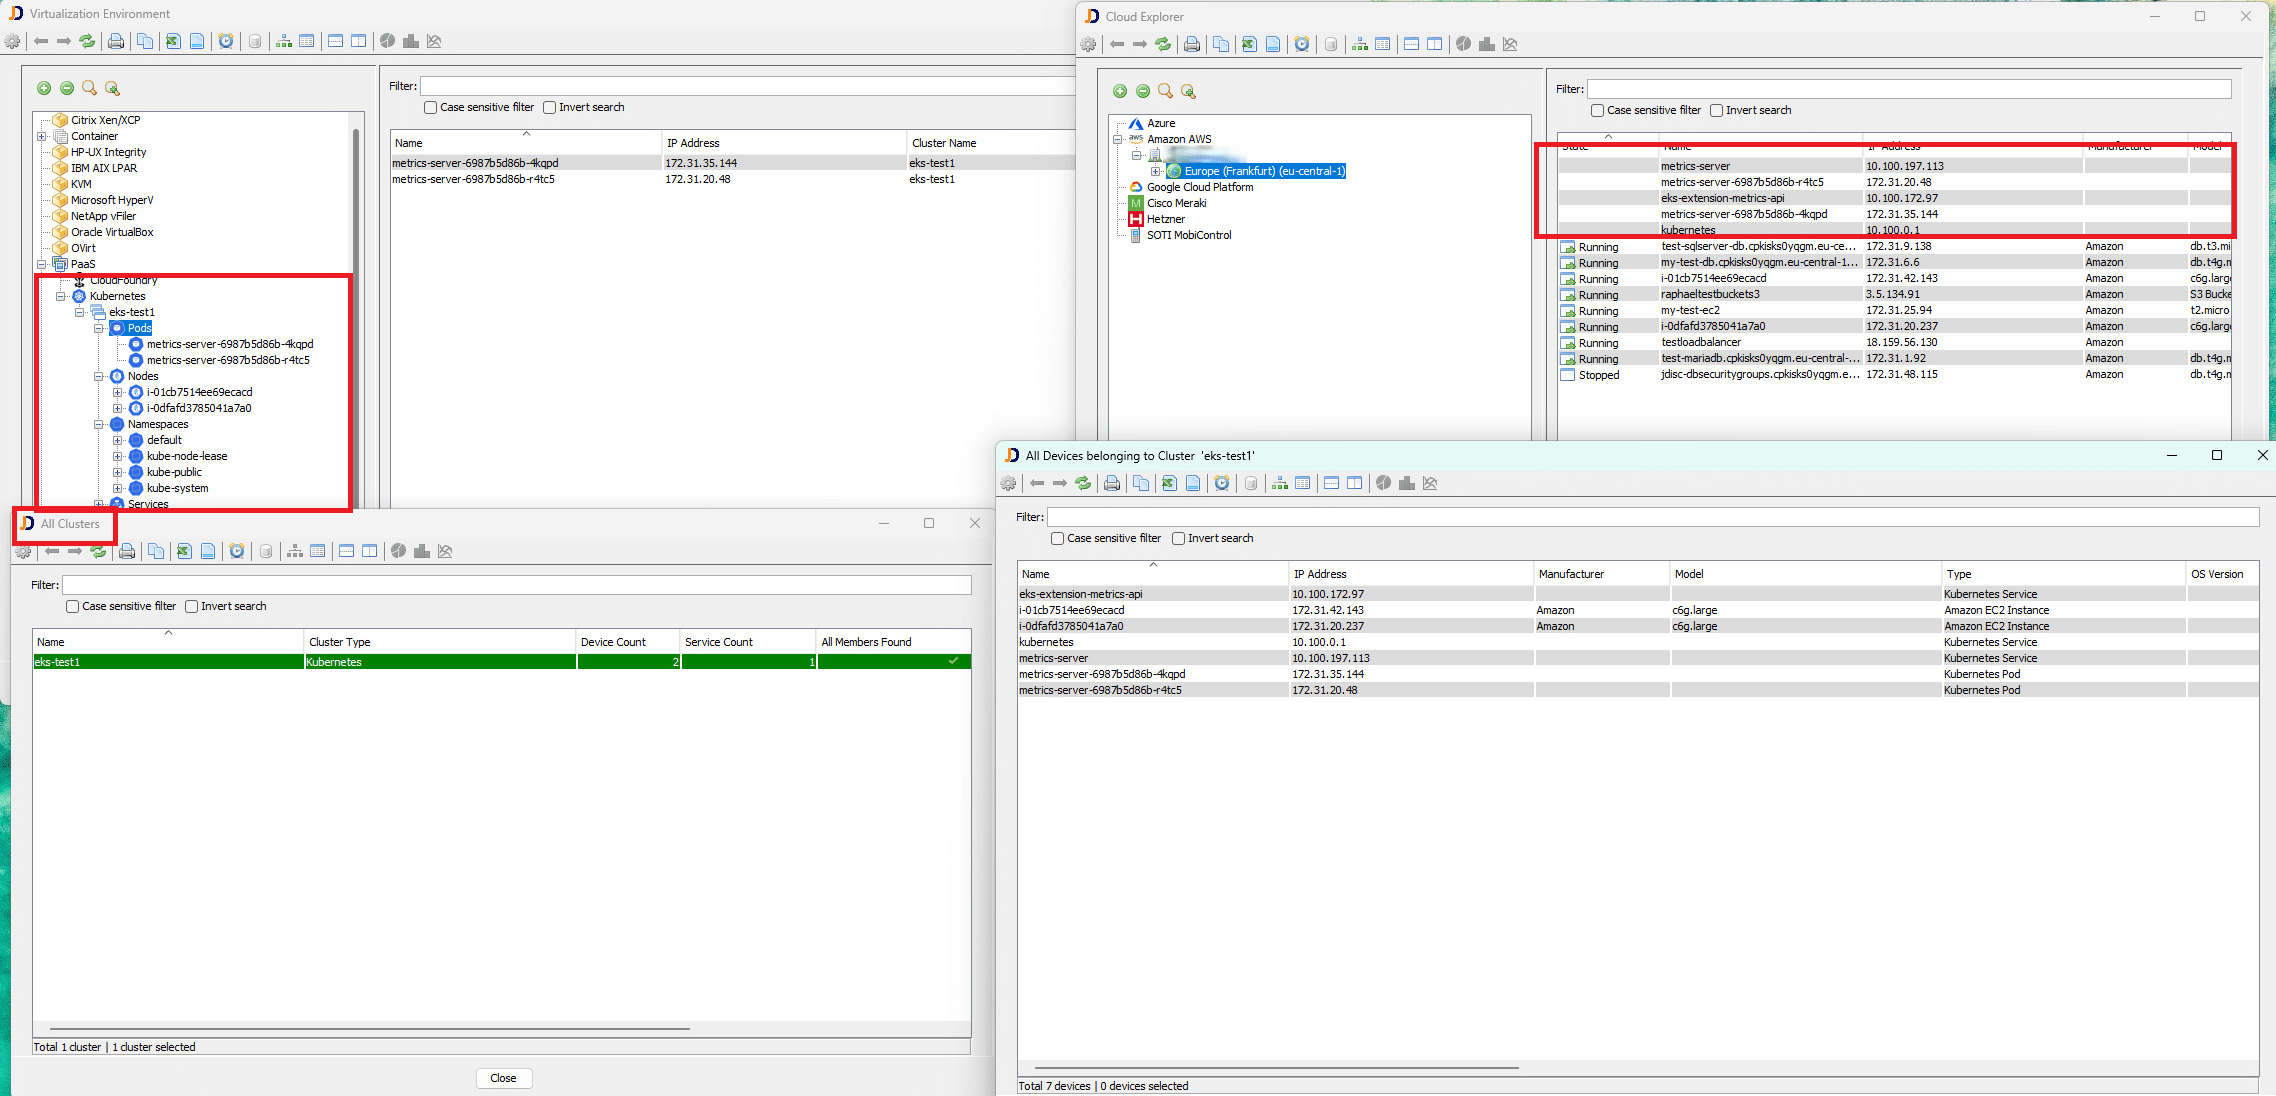Image resolution: width=2276 pixels, height=1096 pixels.
Task: Show the pie chart view in Cloud Explorer
Action: pyautogui.click(x=1461, y=44)
